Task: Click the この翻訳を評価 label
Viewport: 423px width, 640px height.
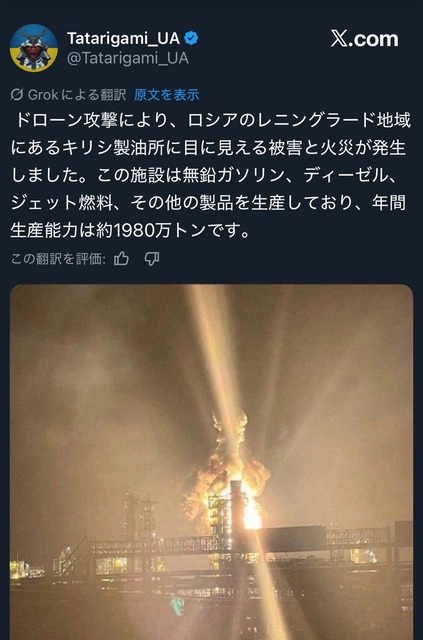Action: coord(58,259)
